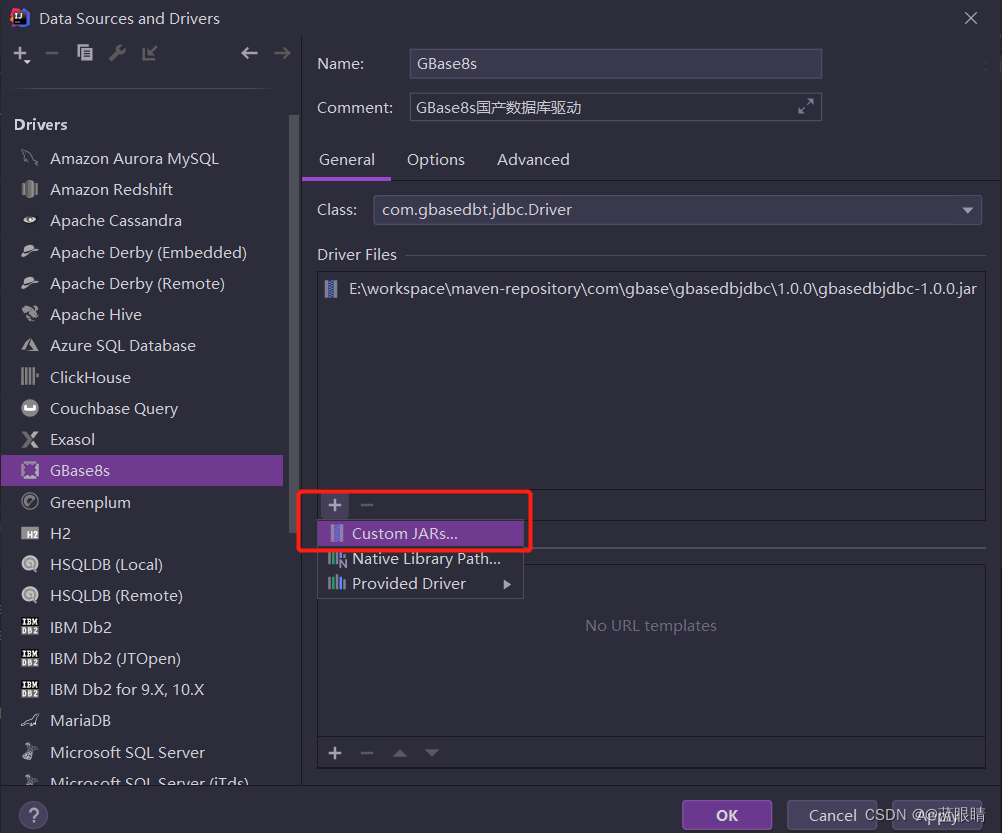Switch to the General tab
Image resolution: width=1002 pixels, height=833 pixels.
click(346, 160)
